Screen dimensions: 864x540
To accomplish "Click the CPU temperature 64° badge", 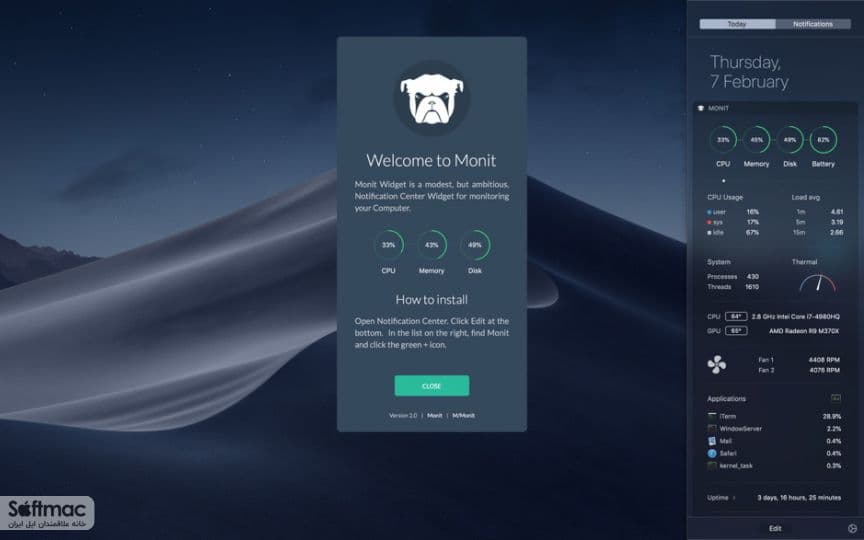I will coord(736,317).
